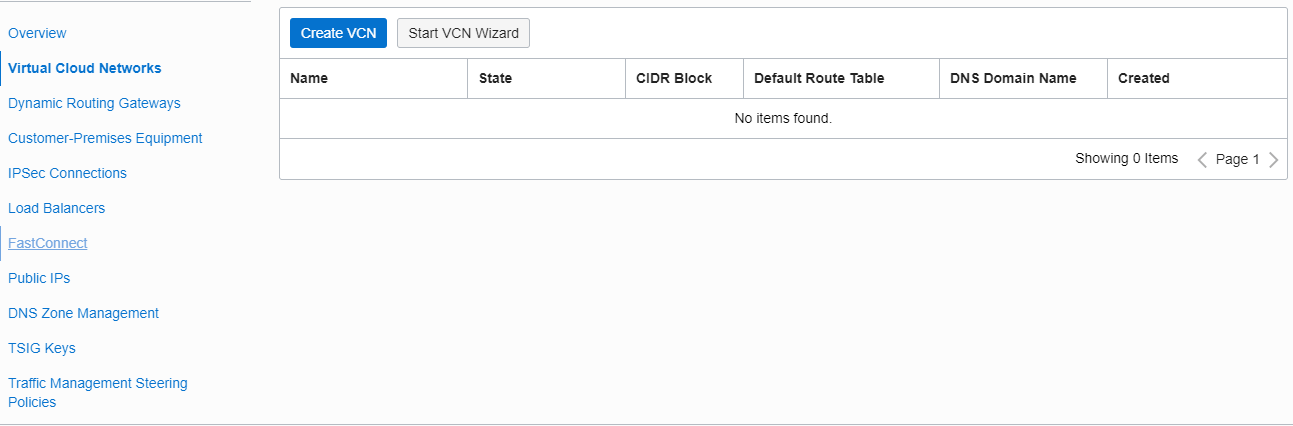Select TSIG Keys in sidebar

pyautogui.click(x=42, y=348)
